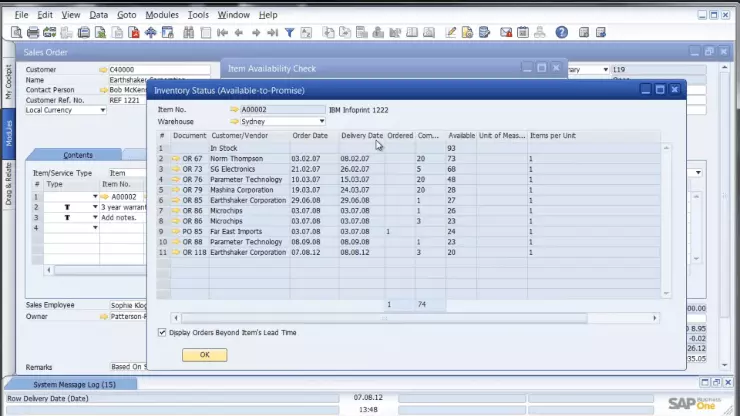Toggle Display Orders Beyond Item's Lead Time
740x416 pixels.
pos(162,332)
